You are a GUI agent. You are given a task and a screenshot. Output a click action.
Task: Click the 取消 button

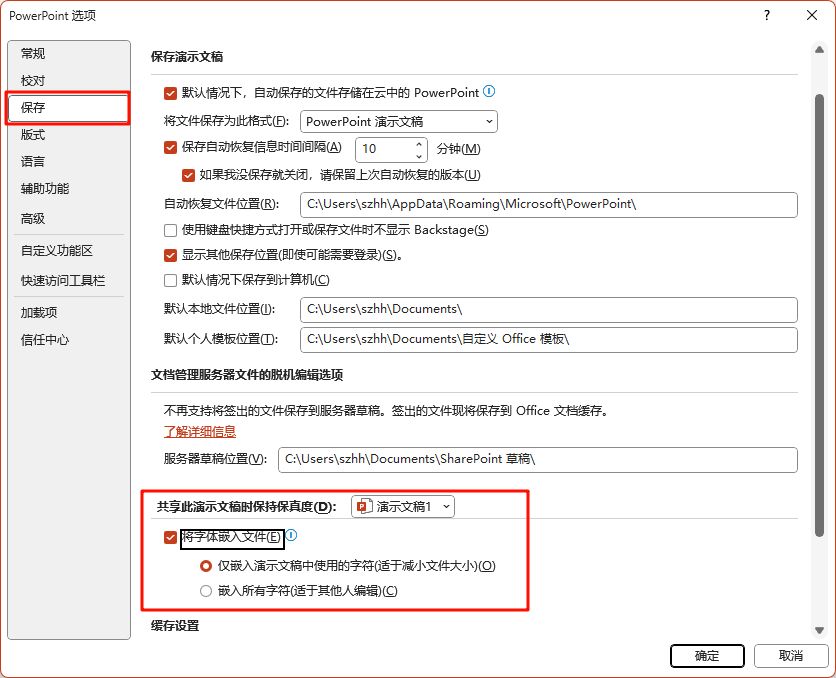click(x=791, y=656)
